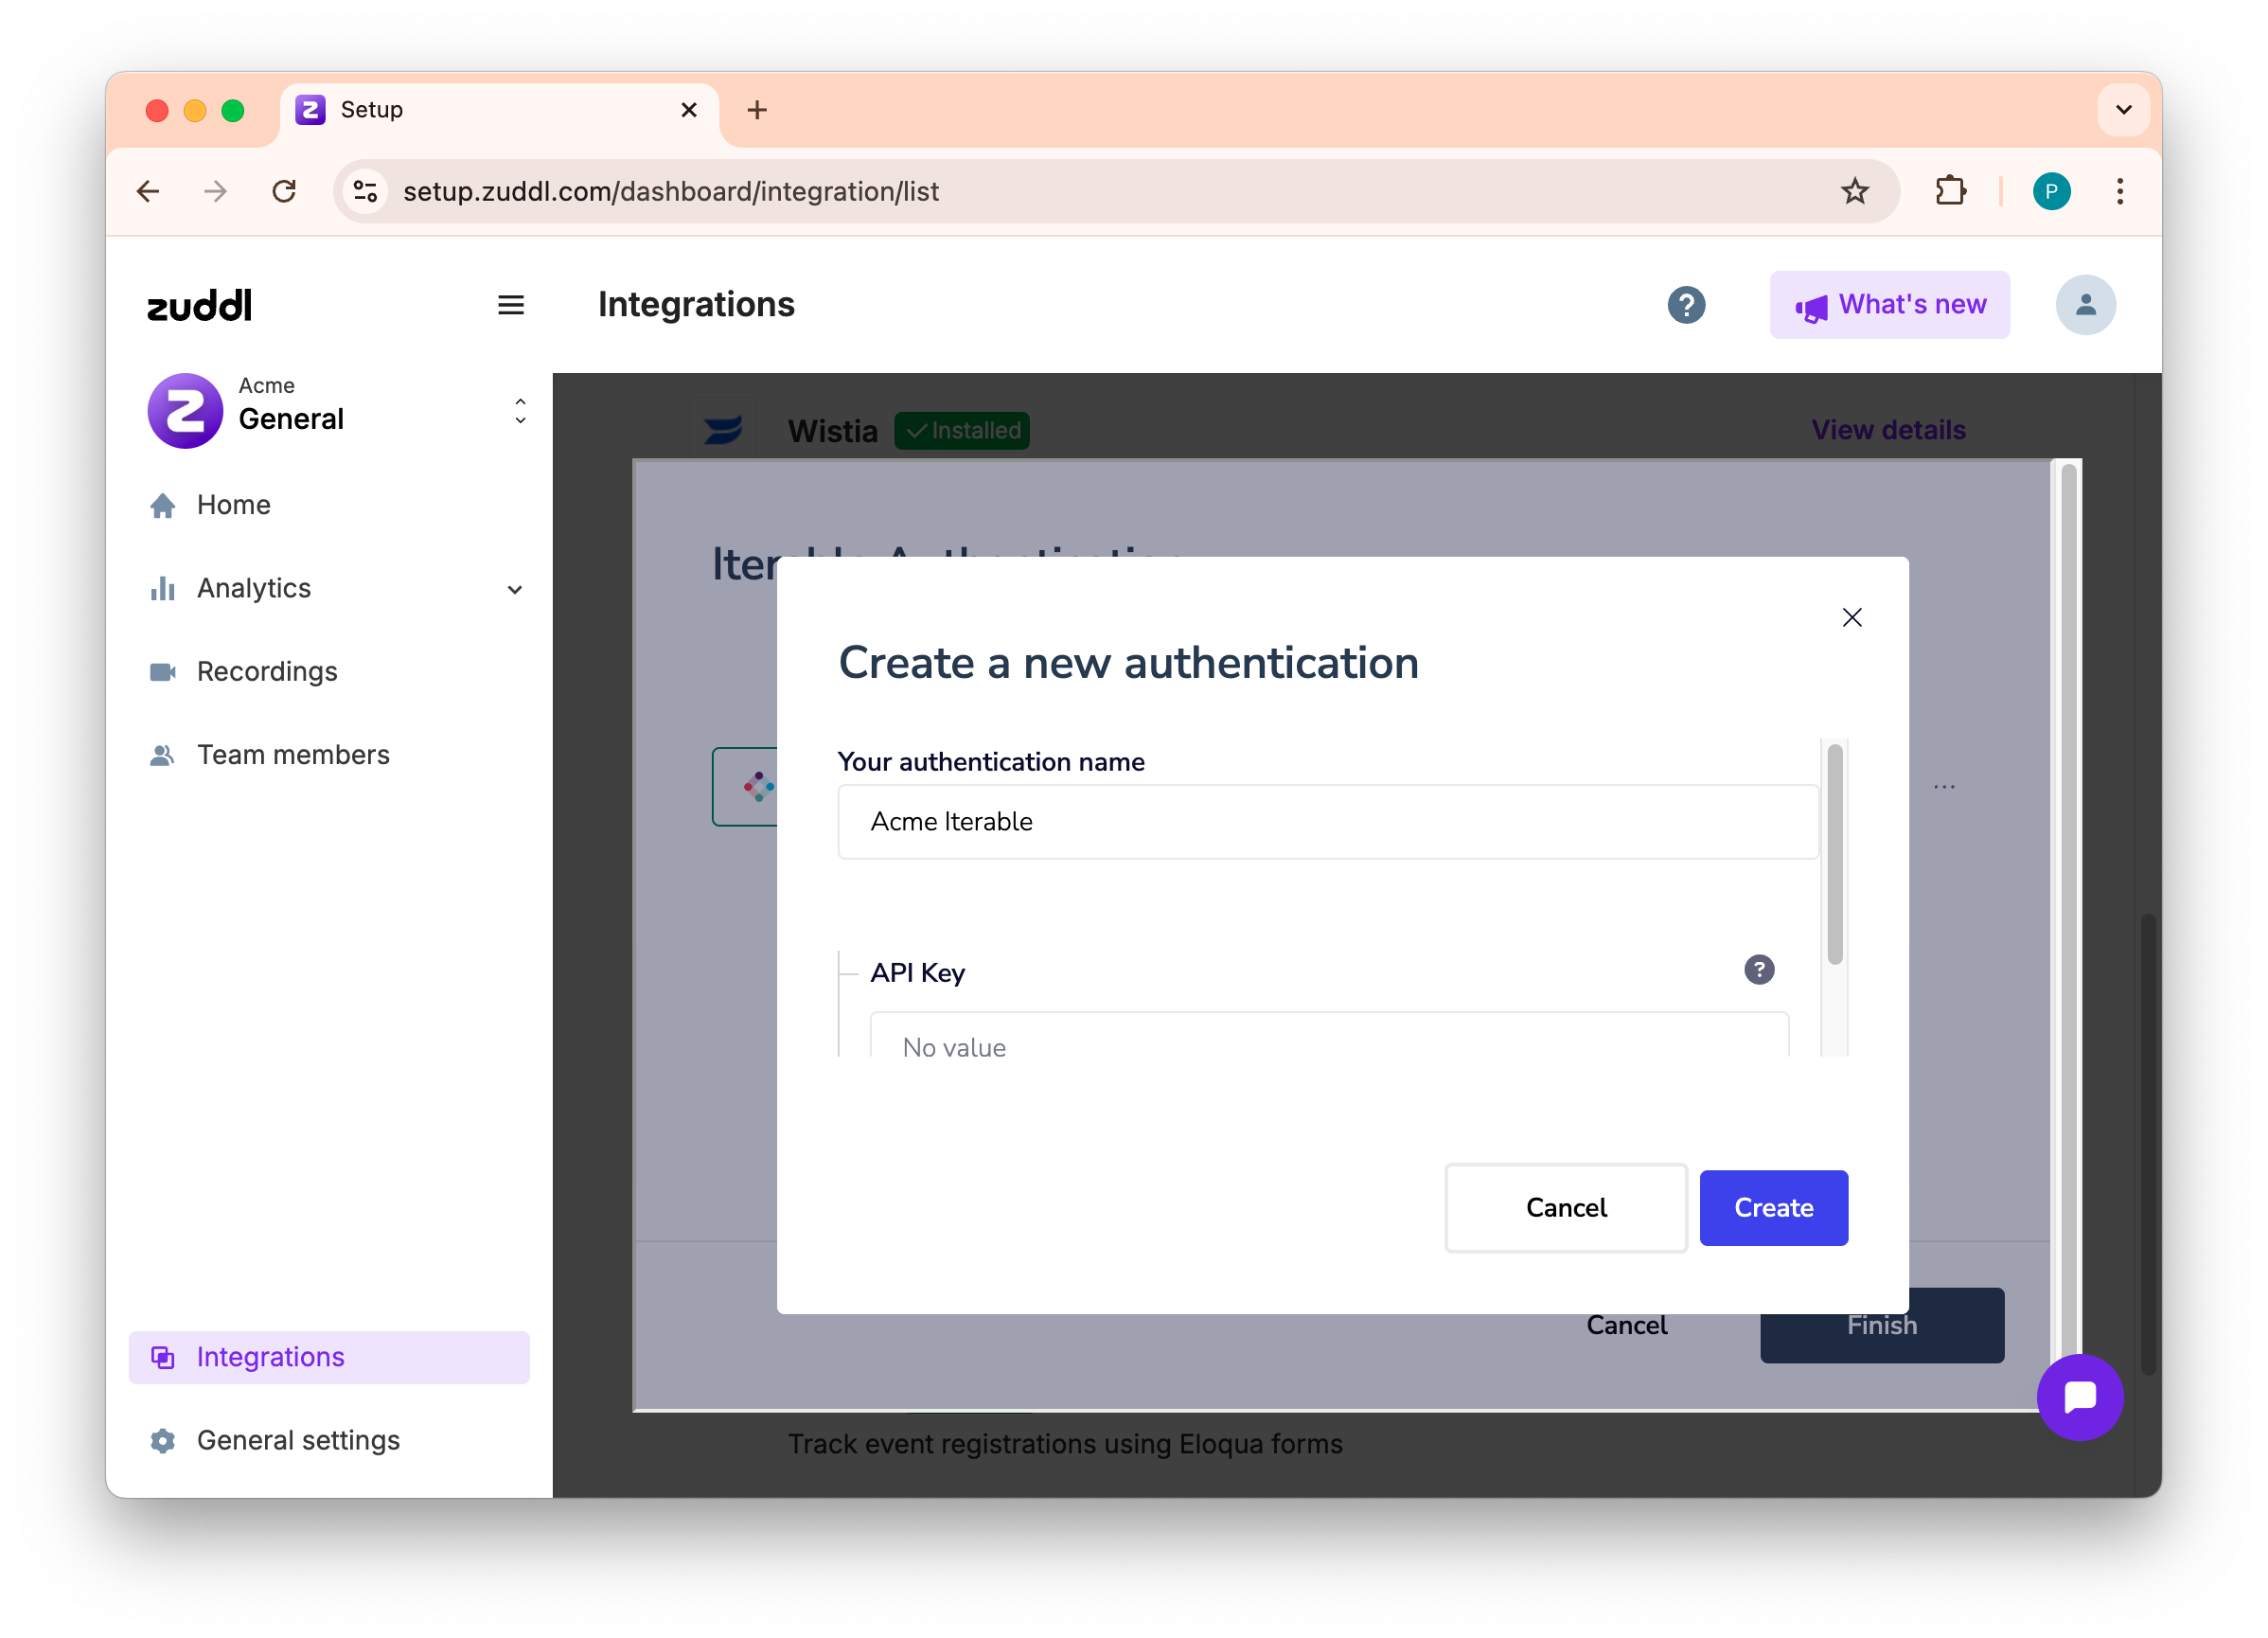Click the authentication name input field
The height and width of the screenshot is (1638, 2268).
(x=1327, y=821)
